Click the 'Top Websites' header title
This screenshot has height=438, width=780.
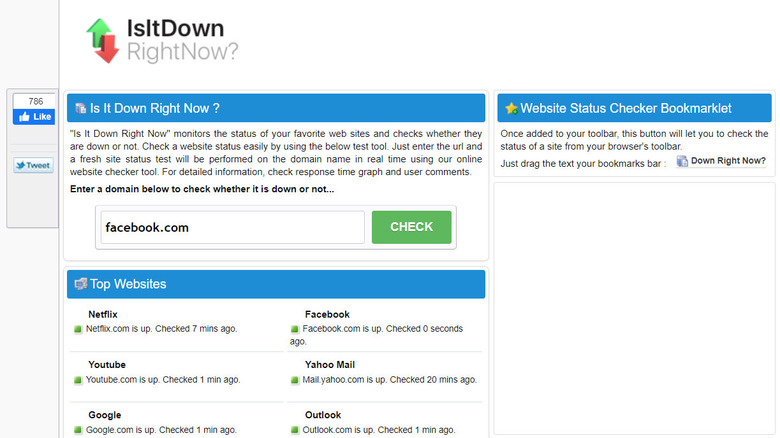point(128,284)
